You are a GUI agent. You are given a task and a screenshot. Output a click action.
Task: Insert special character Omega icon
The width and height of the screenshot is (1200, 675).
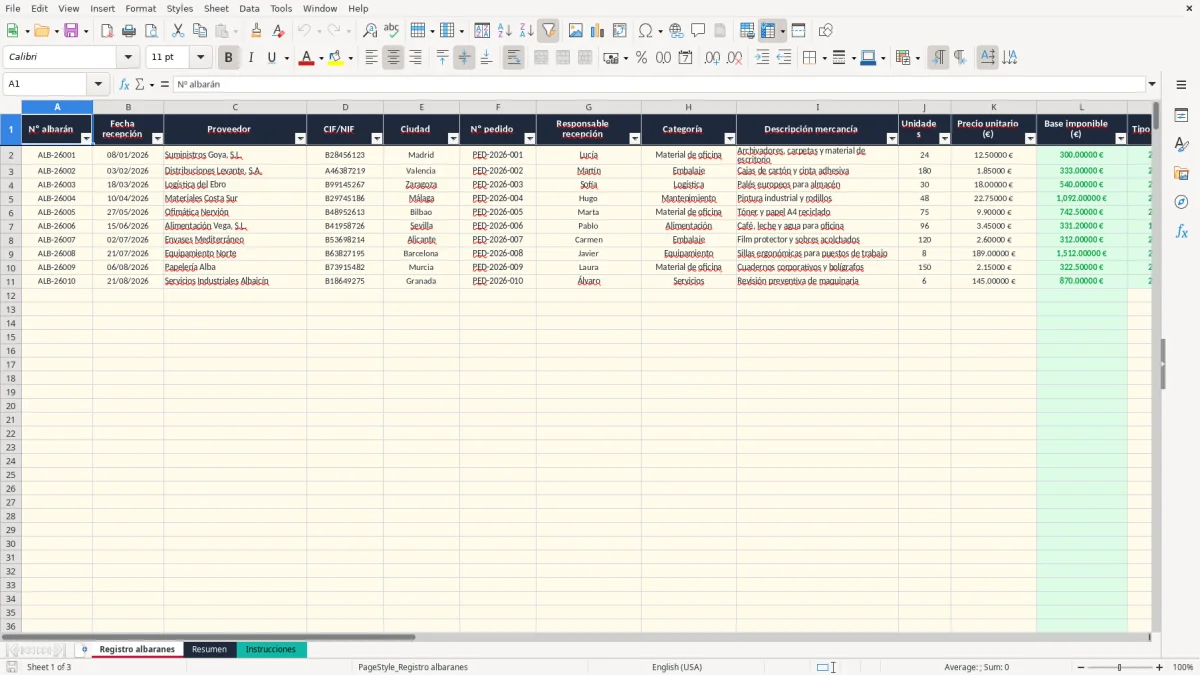[x=646, y=31]
